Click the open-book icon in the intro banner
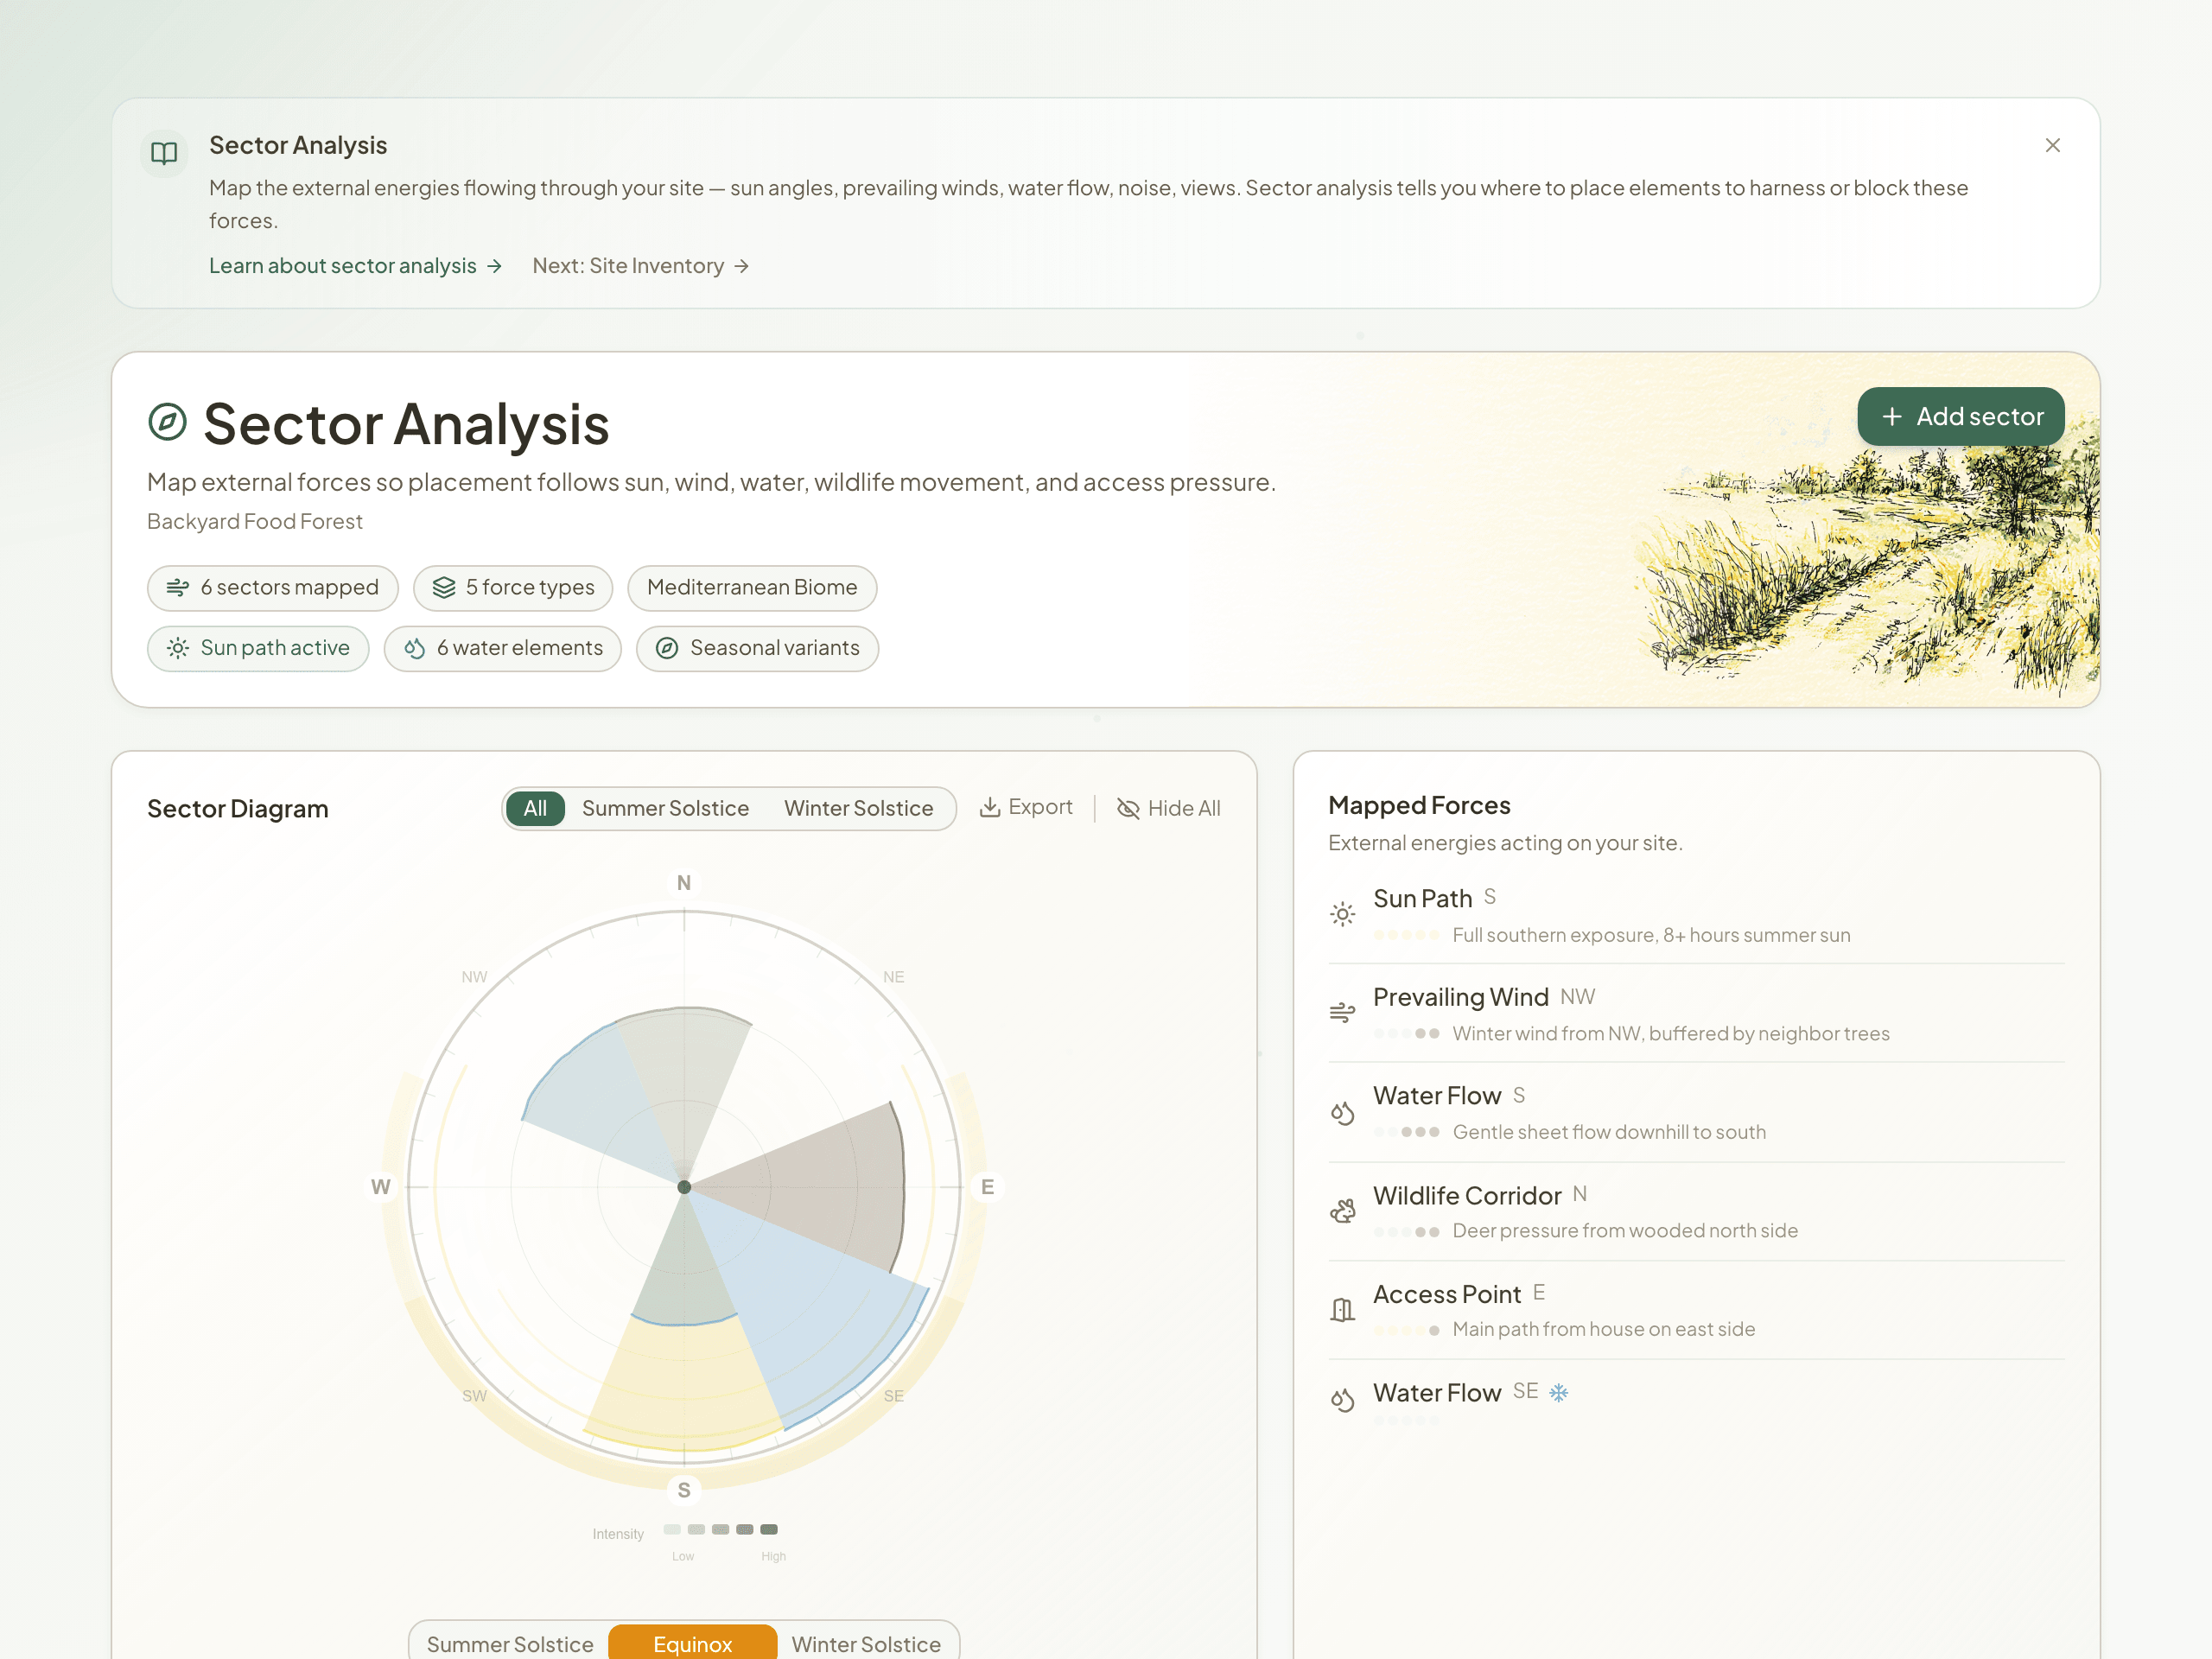The height and width of the screenshot is (1659, 2212). tap(164, 152)
